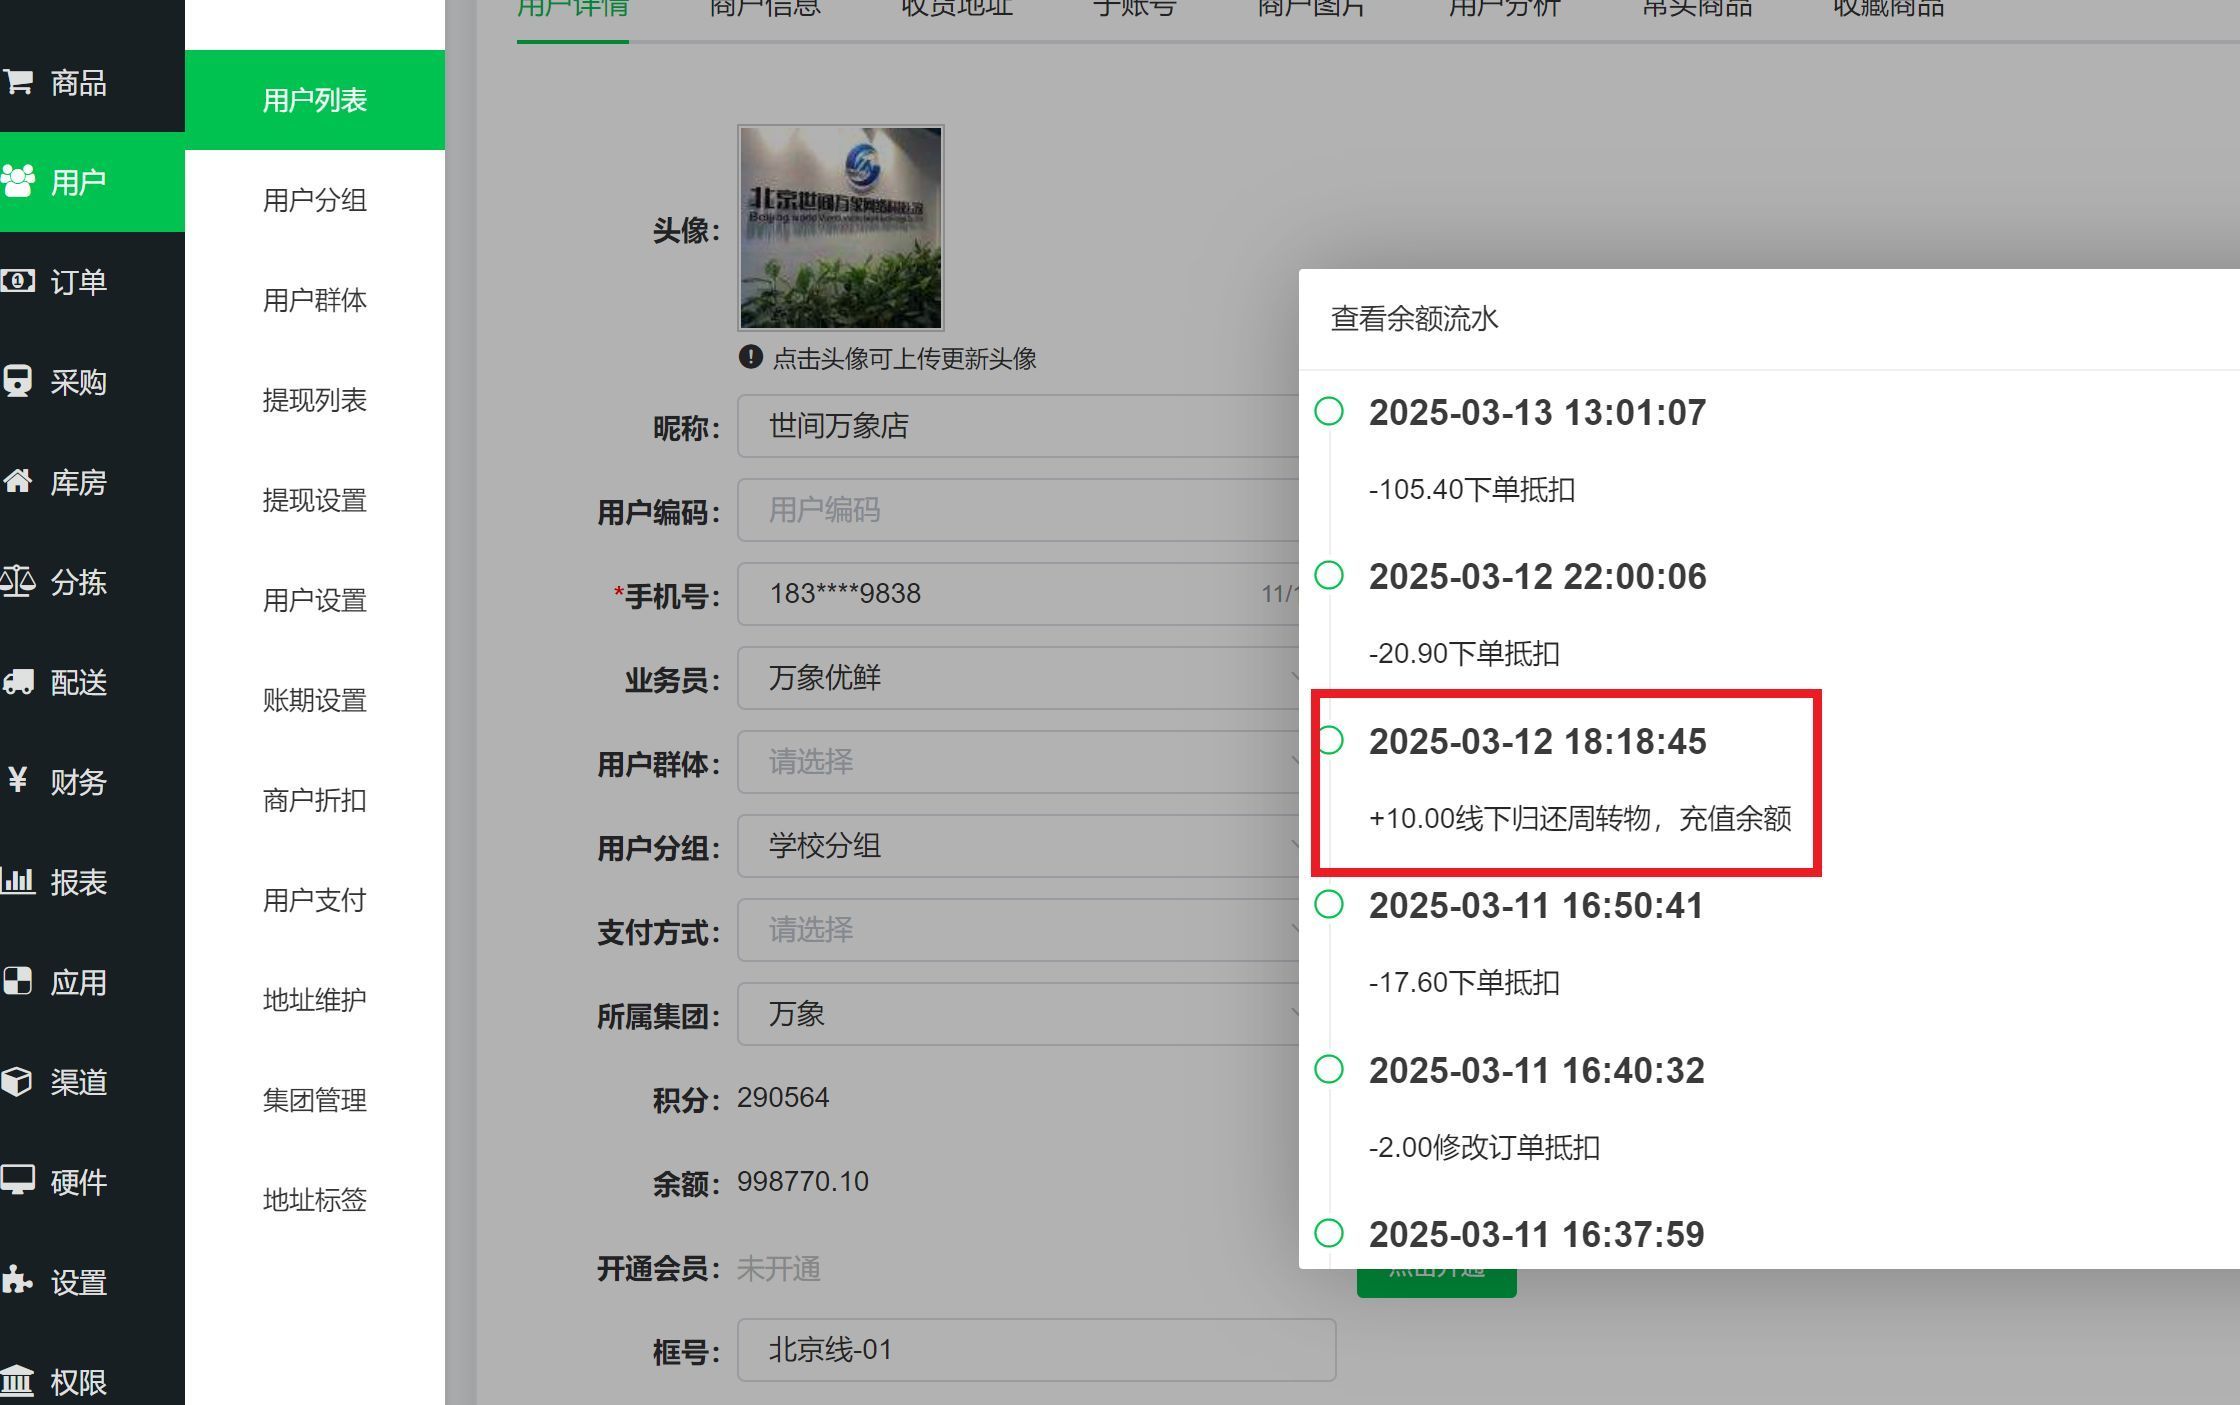Click the 财务 yen icon
The width and height of the screenshot is (2240, 1405).
pos(19,780)
